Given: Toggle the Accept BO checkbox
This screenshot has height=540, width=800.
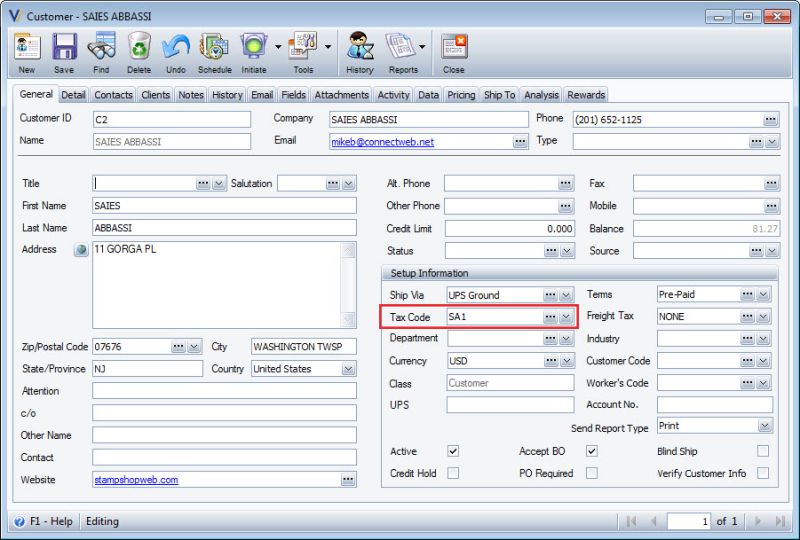Looking at the screenshot, I should 592,451.
